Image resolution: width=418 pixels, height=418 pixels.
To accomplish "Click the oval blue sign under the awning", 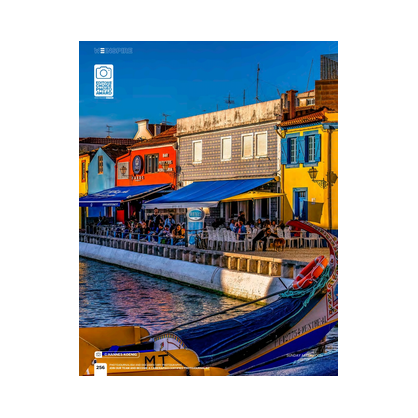I will point(195,215).
